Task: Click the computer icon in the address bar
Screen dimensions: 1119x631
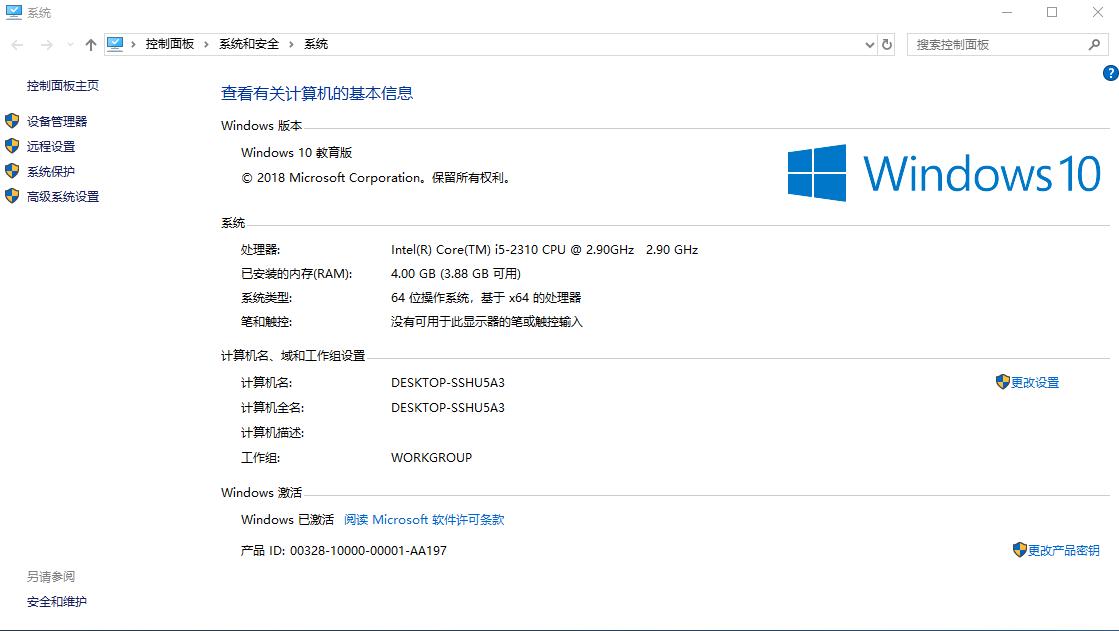Action: coord(115,44)
